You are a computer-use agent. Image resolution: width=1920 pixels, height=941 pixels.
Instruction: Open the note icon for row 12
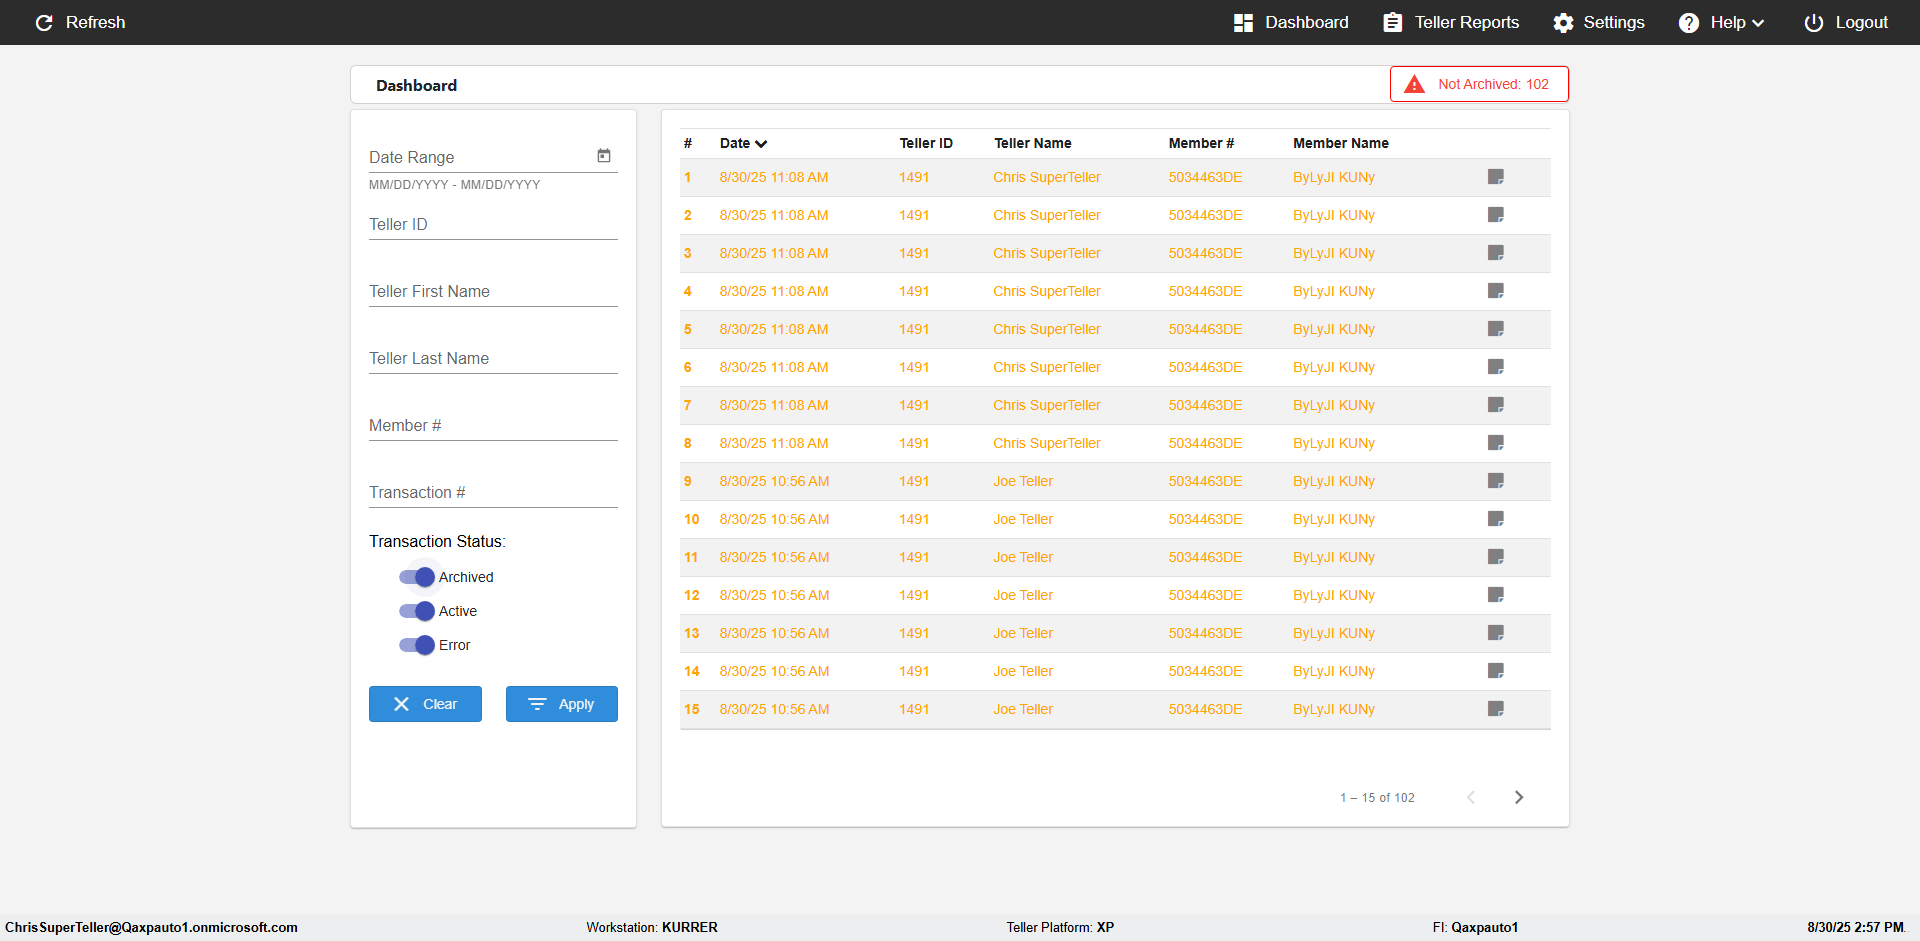click(x=1496, y=595)
